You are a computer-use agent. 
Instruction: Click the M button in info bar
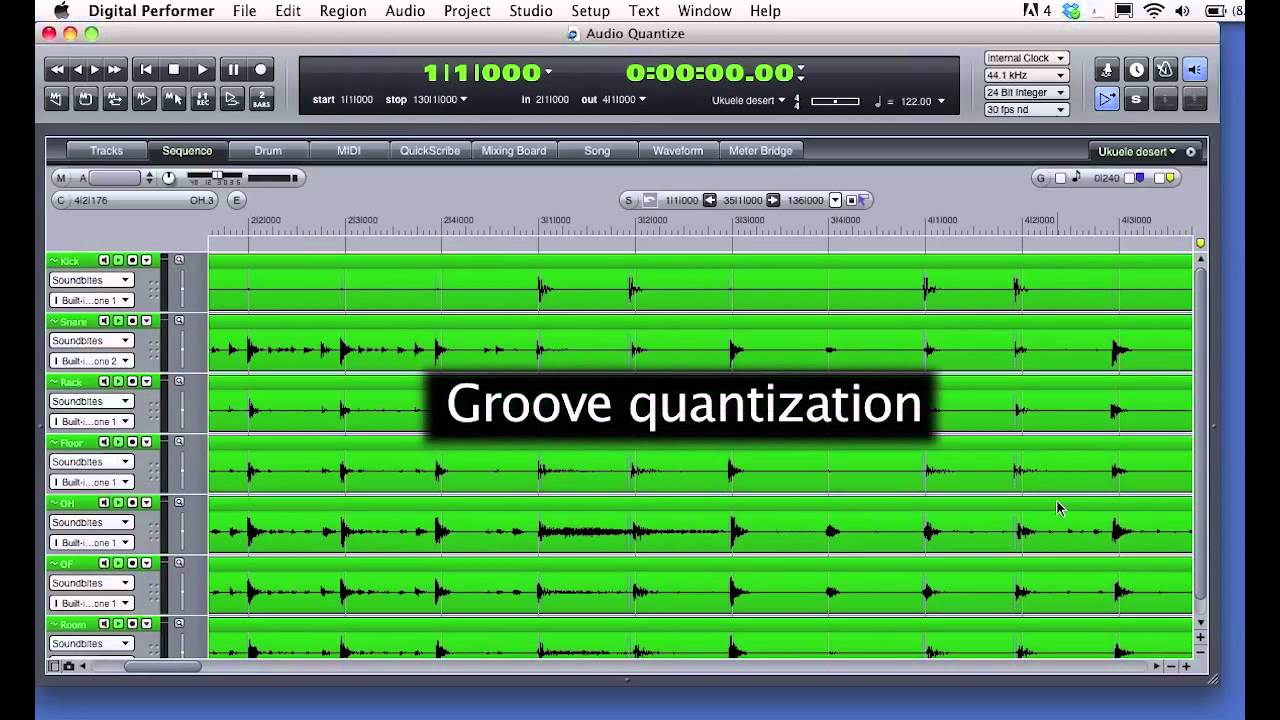click(x=61, y=178)
